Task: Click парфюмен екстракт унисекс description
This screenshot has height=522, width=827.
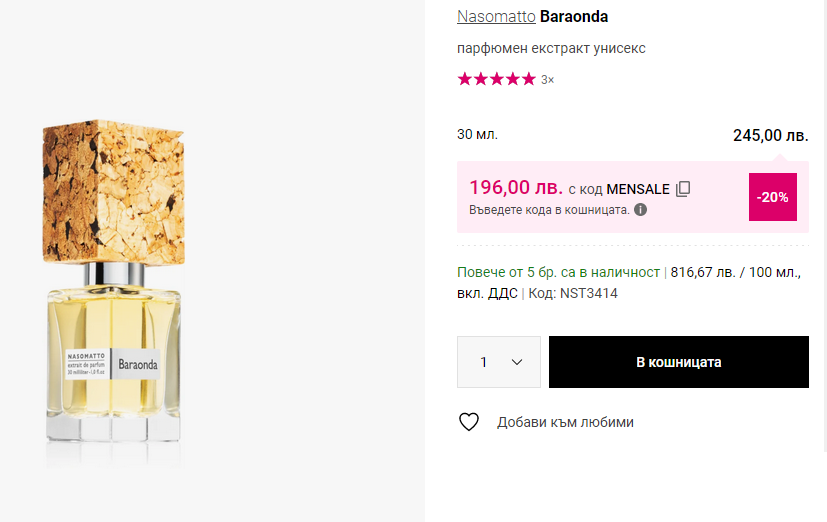Action: 551,48
